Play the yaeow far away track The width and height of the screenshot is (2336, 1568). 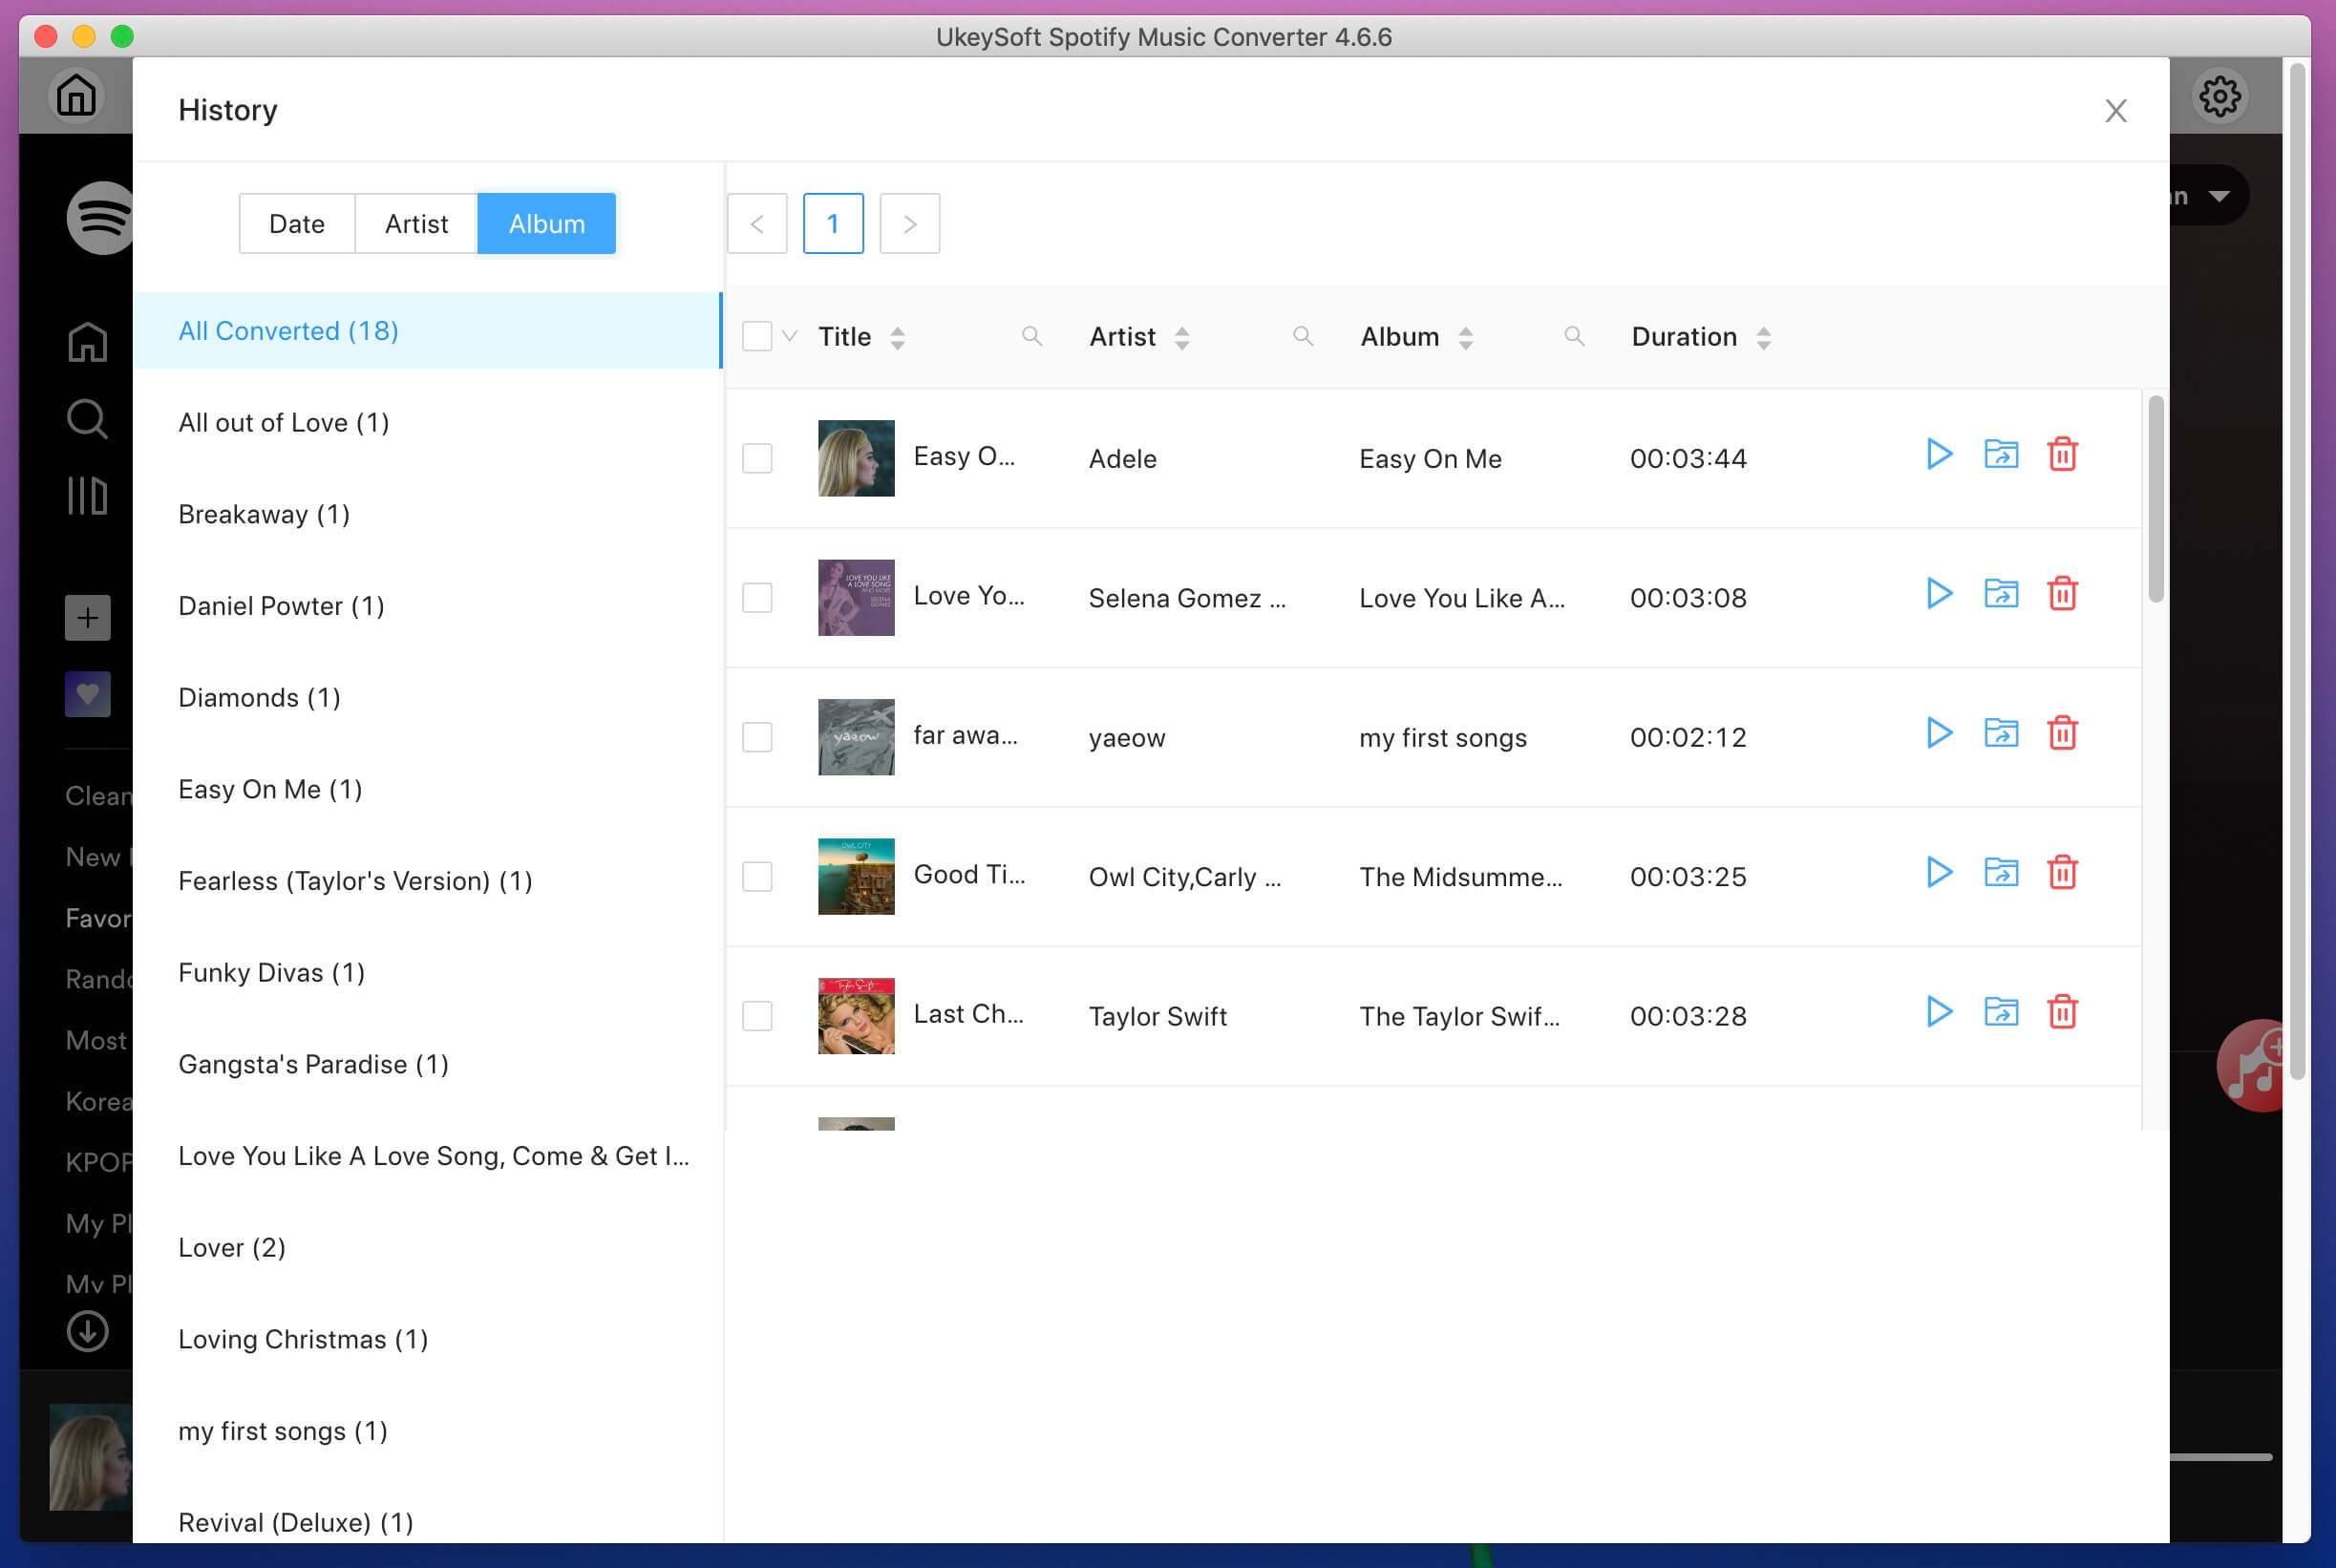(x=1939, y=733)
